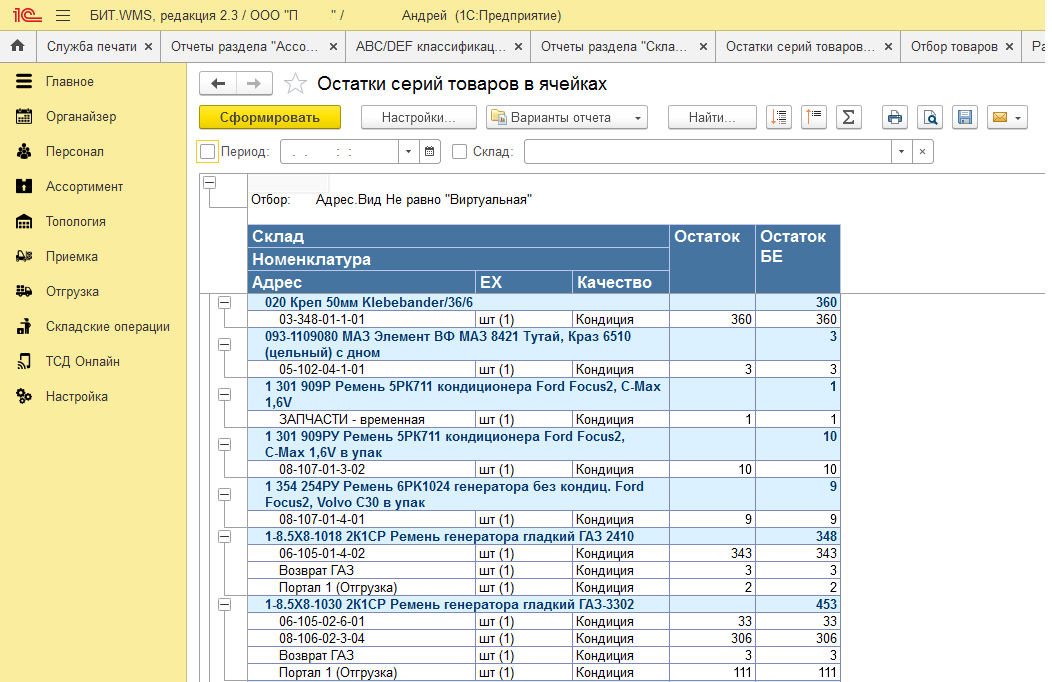The width and height of the screenshot is (1052, 682).
Task: Collapse the 1-8.5X8-1018 Ремень генератора group
Action: click(x=224, y=537)
